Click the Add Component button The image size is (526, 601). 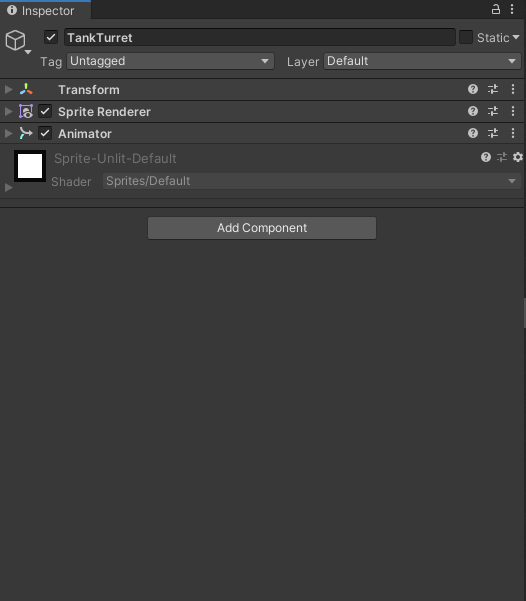(x=262, y=228)
